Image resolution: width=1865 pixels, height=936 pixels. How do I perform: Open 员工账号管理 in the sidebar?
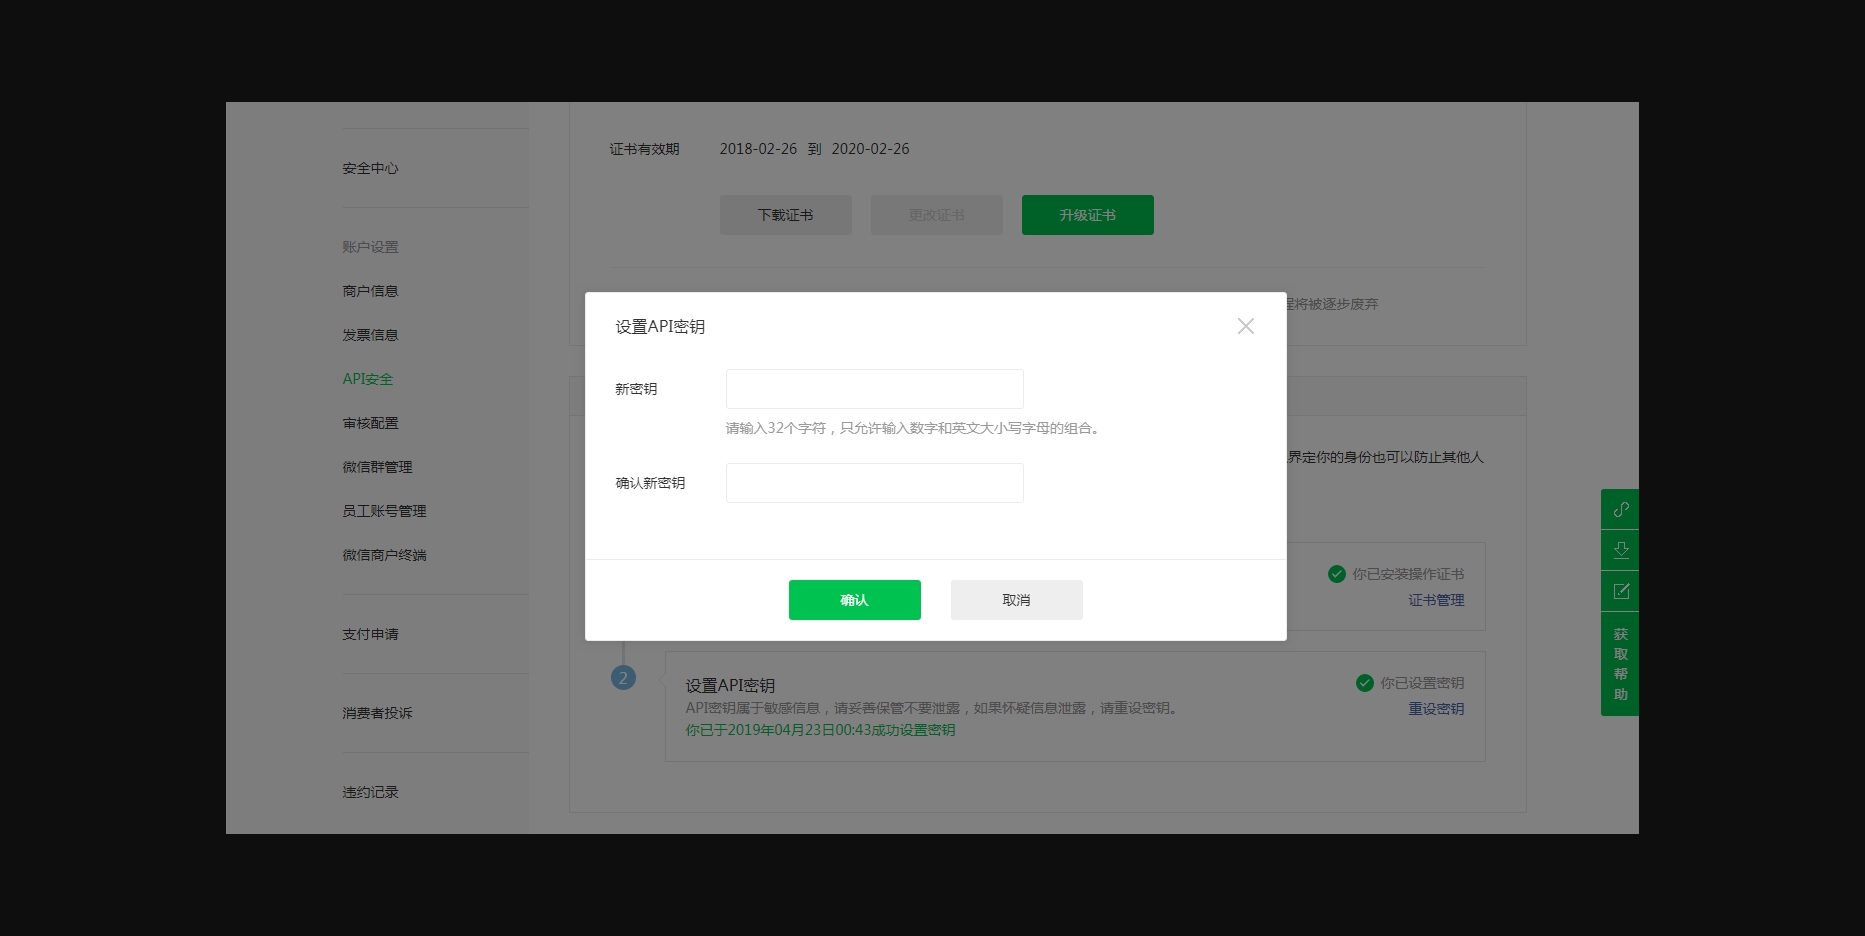[384, 511]
